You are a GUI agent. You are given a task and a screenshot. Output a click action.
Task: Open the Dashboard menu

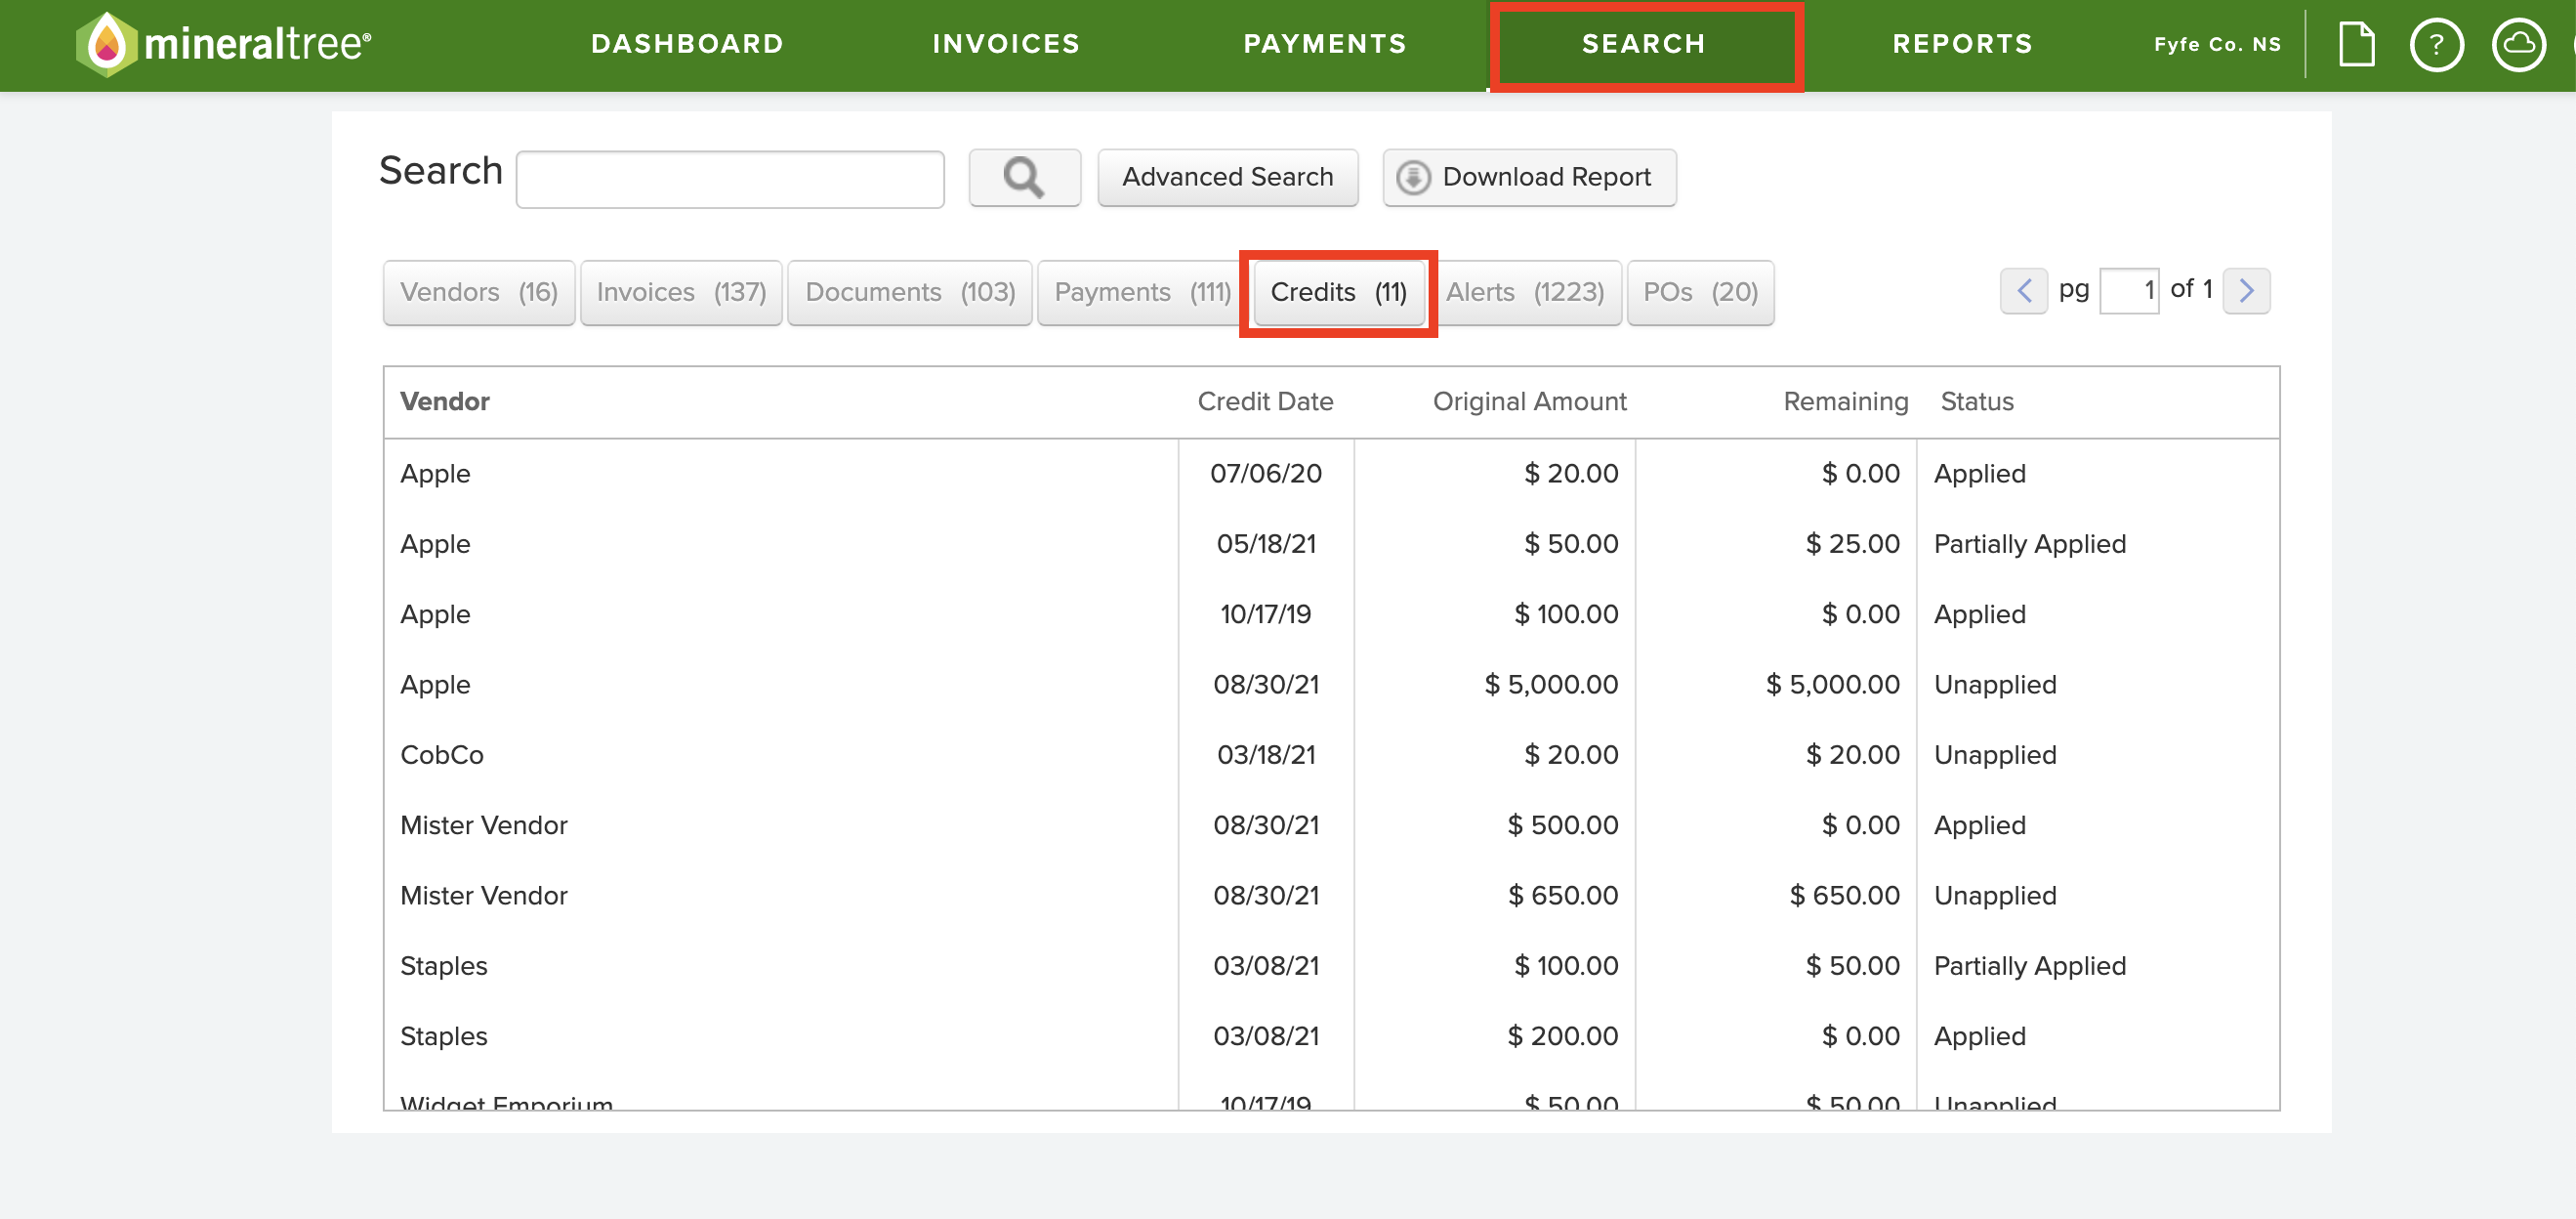coord(687,44)
